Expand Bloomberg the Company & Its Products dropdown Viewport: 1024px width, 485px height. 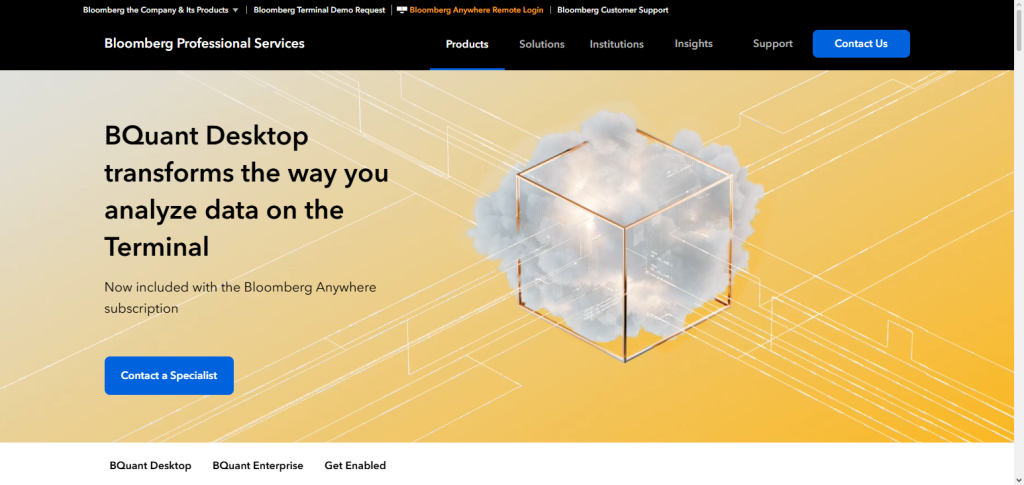click(161, 10)
